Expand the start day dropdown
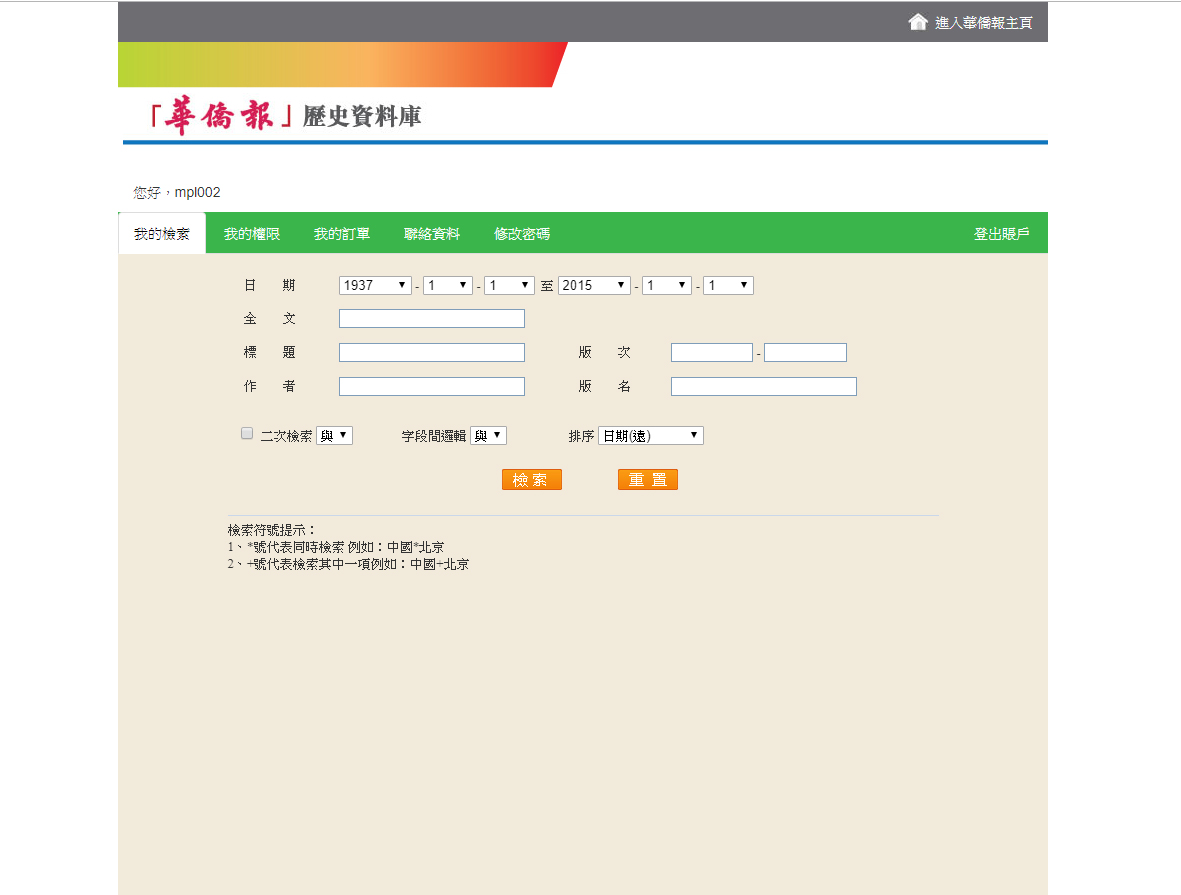The width and height of the screenshot is (1181, 895). click(509, 286)
